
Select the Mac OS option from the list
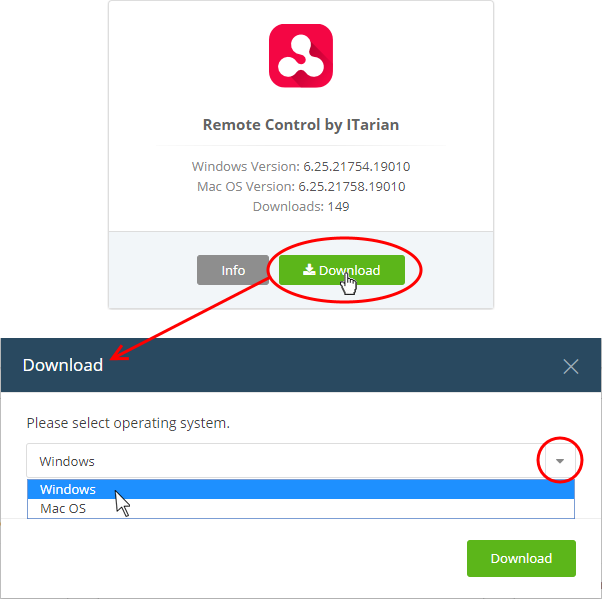click(301, 508)
